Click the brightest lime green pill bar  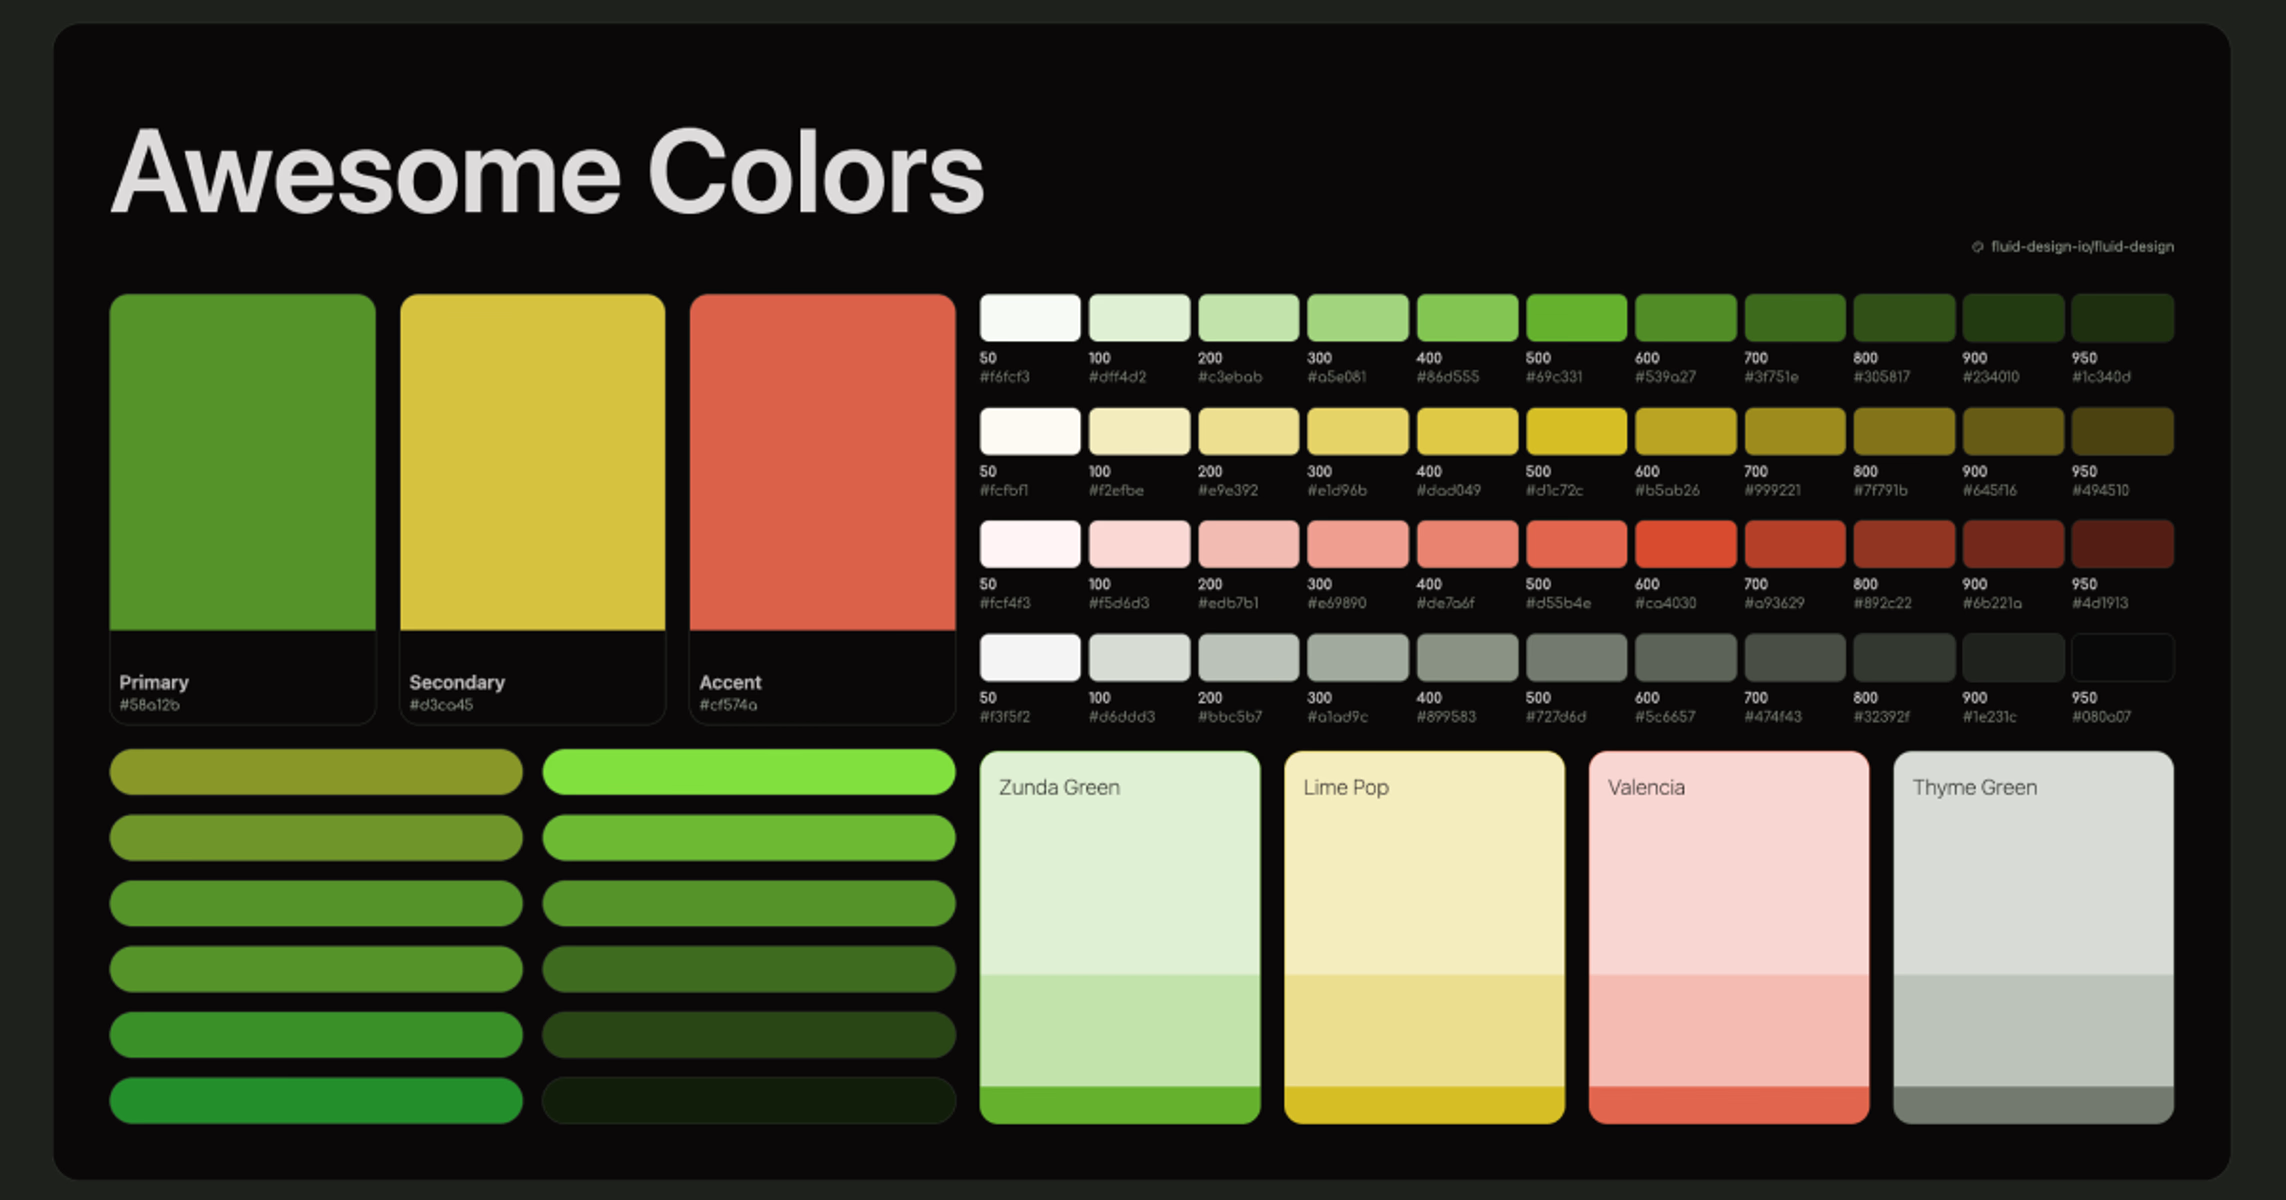click(748, 772)
